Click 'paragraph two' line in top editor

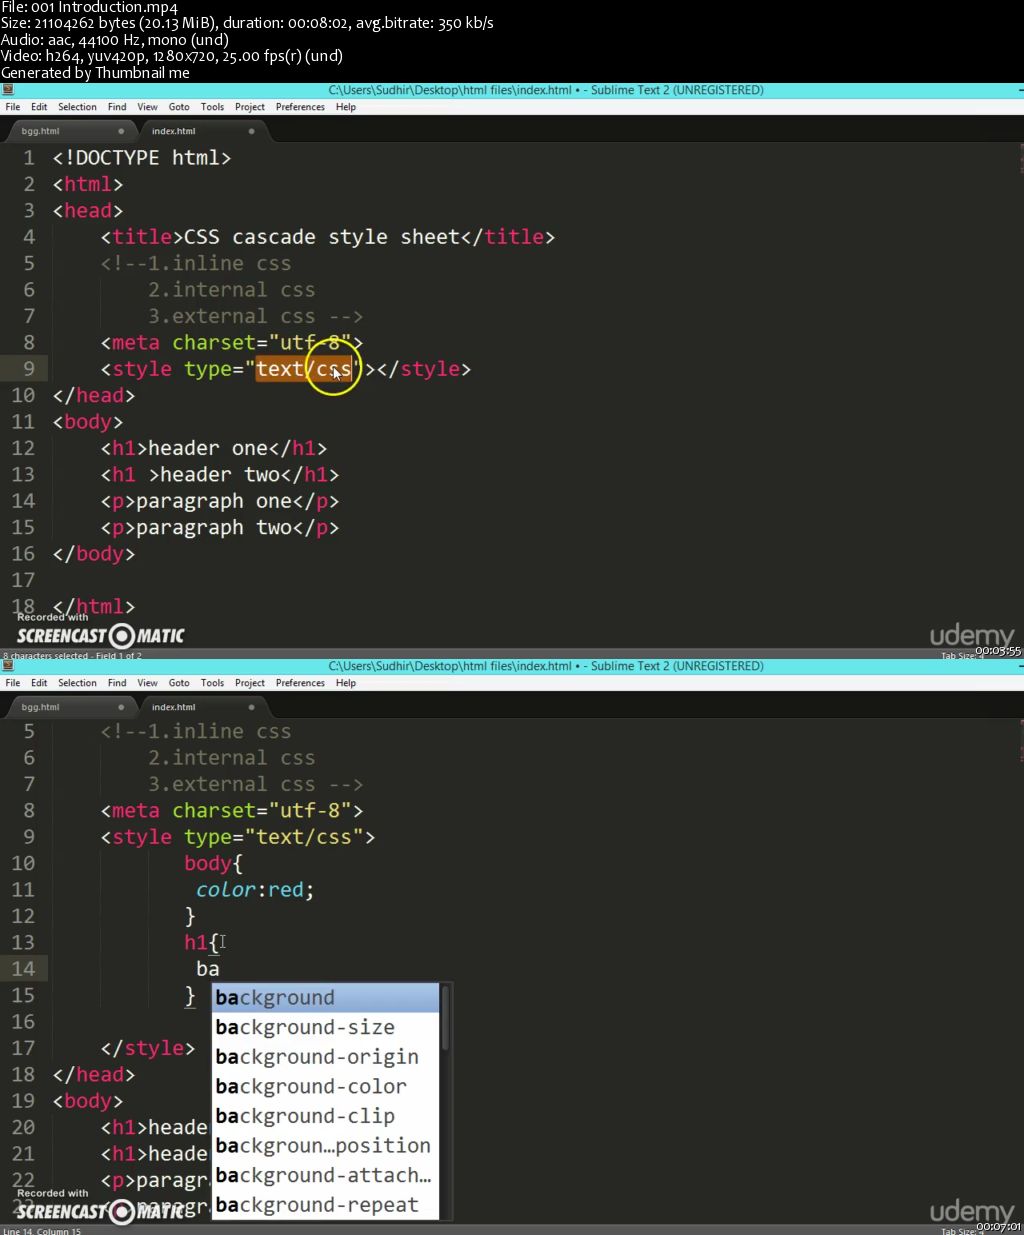[220, 528]
